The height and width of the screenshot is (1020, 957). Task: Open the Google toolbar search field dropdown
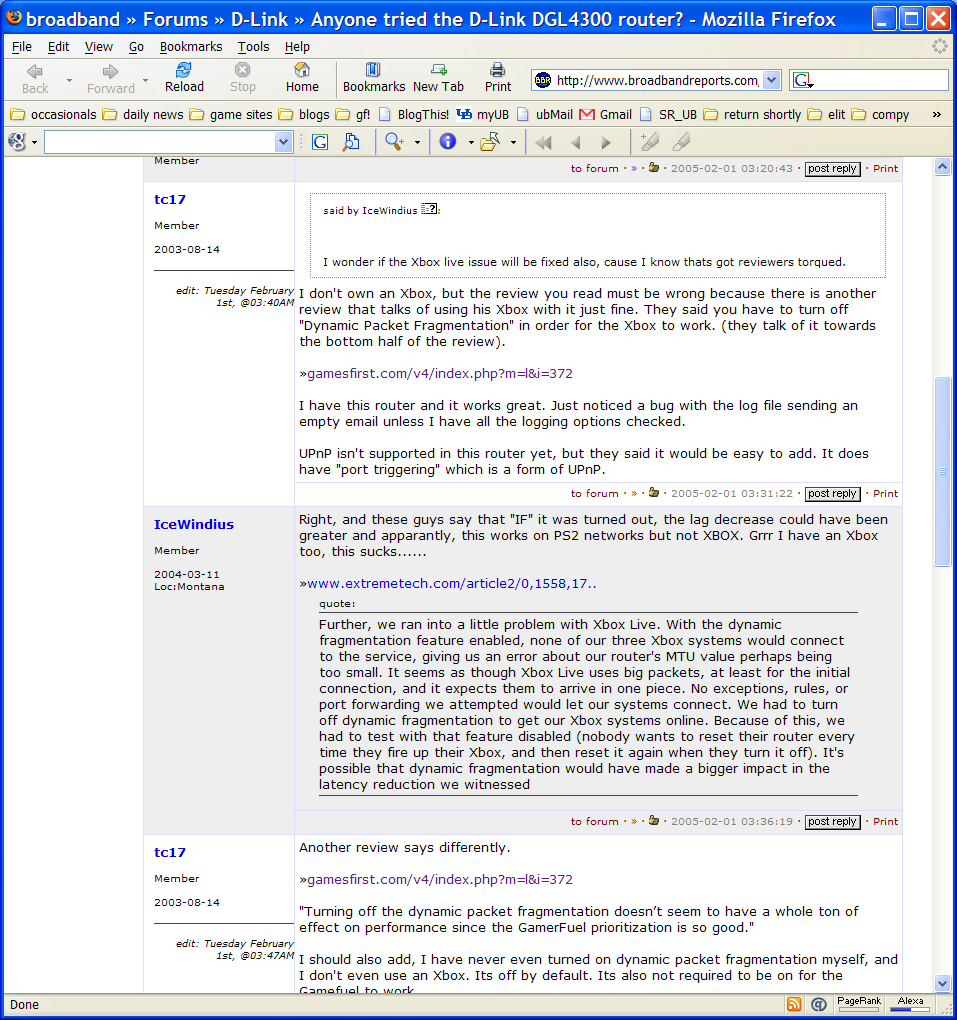283,143
